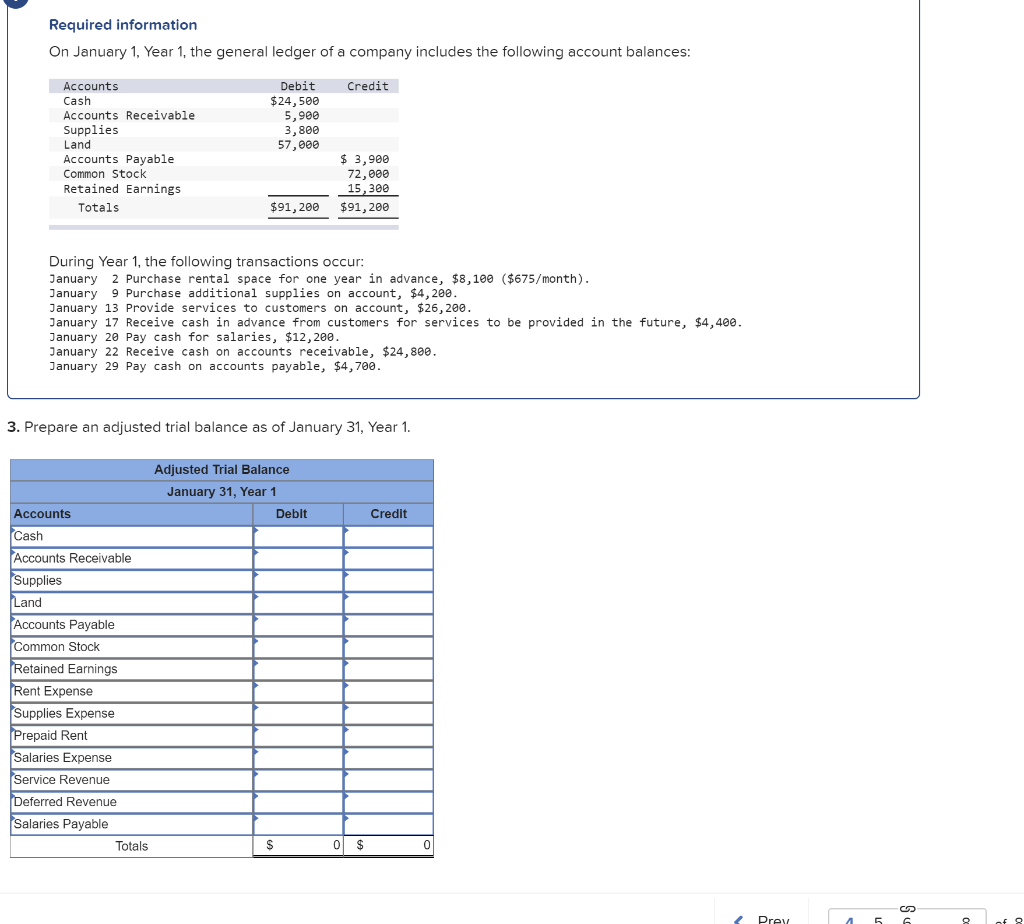Click the Totals debit field at table bottom
This screenshot has width=1024, height=924.
point(297,845)
